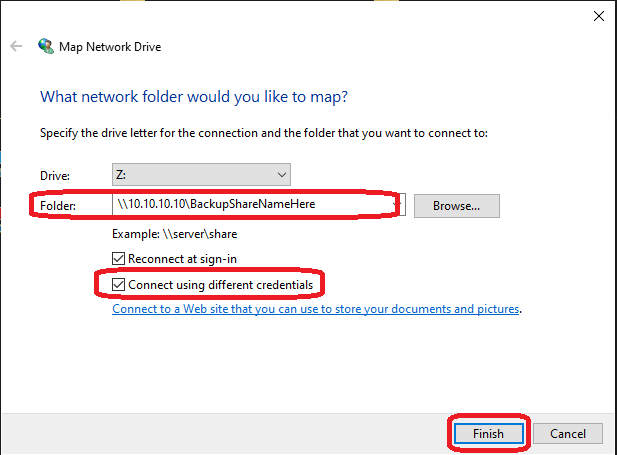
Task: Click the back arrow icon
Action: click(16, 46)
